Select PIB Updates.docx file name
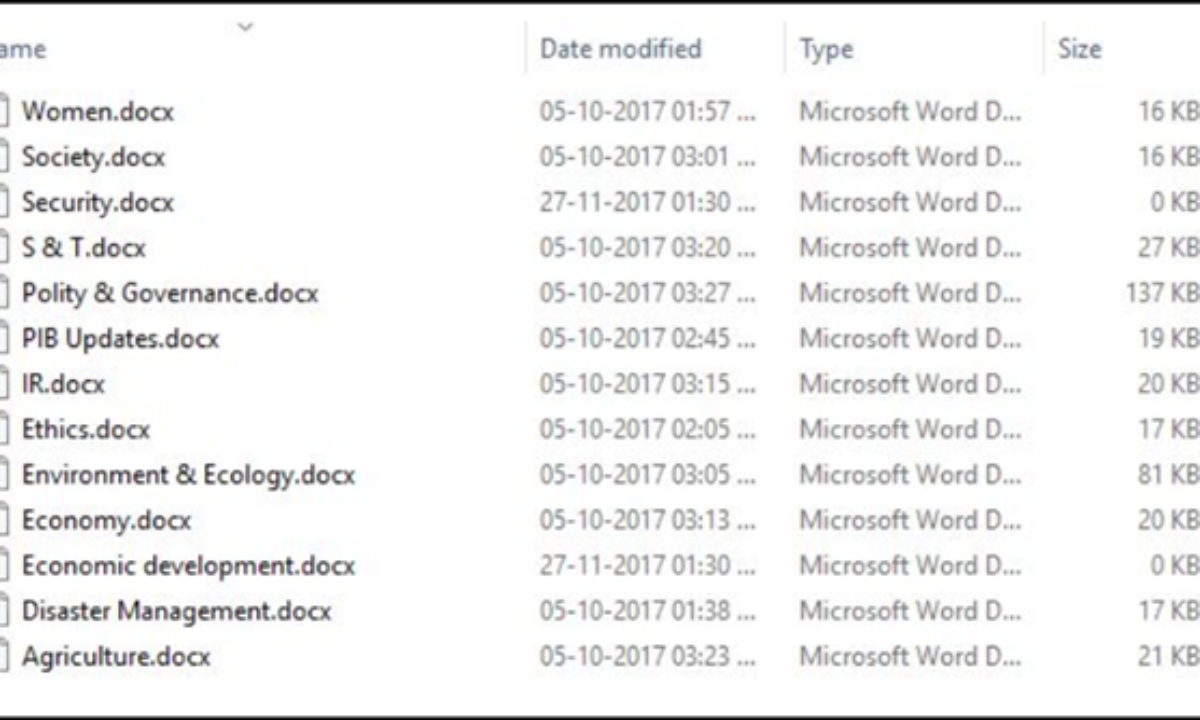1200x720 pixels. point(120,339)
